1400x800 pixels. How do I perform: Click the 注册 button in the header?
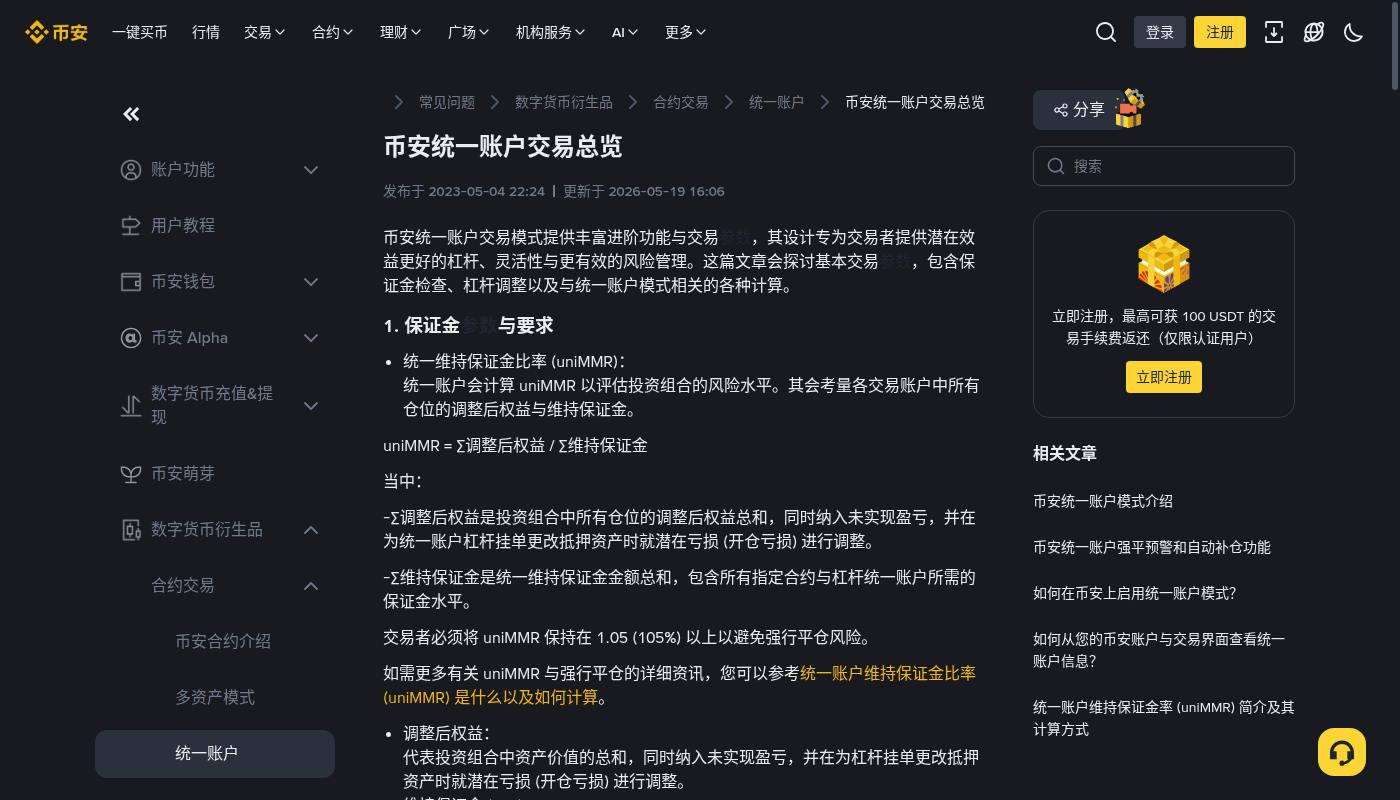[x=1220, y=32]
